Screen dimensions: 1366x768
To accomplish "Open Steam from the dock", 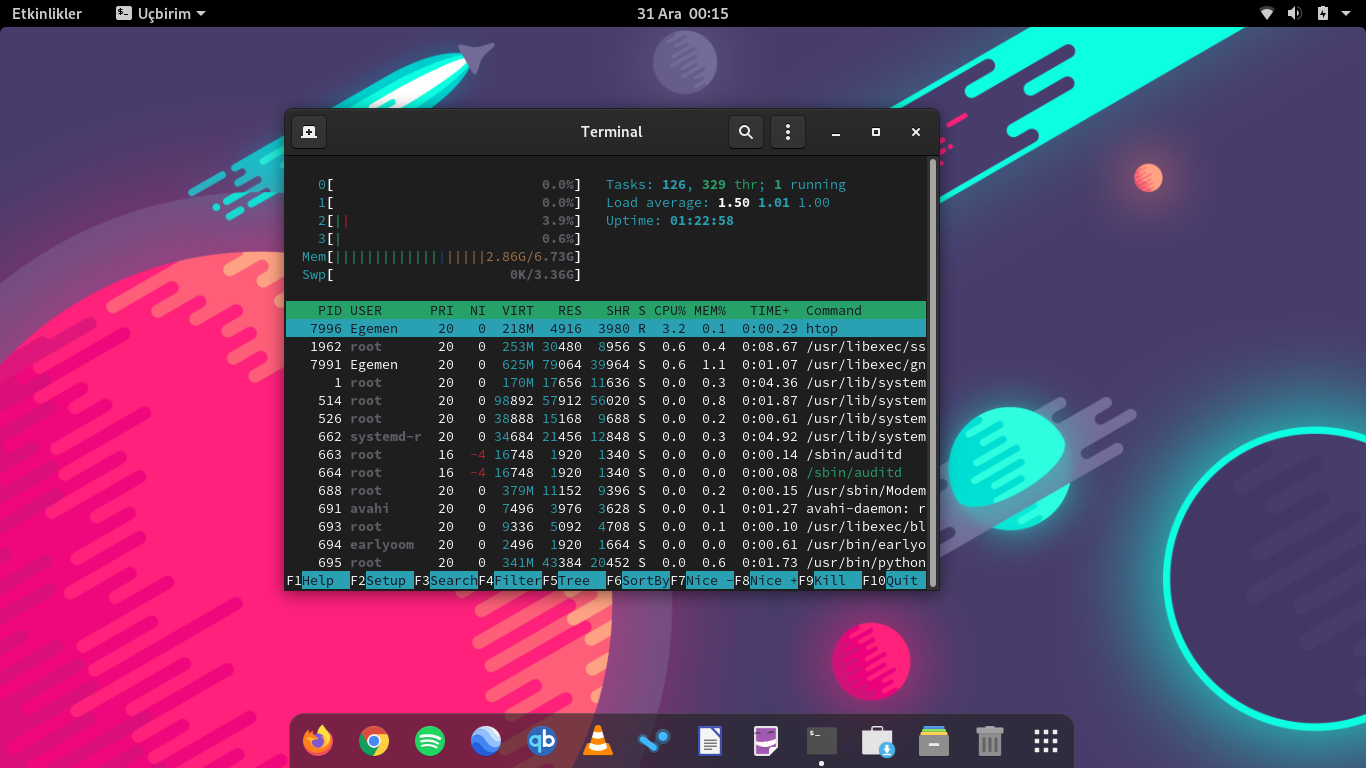I will [x=654, y=741].
